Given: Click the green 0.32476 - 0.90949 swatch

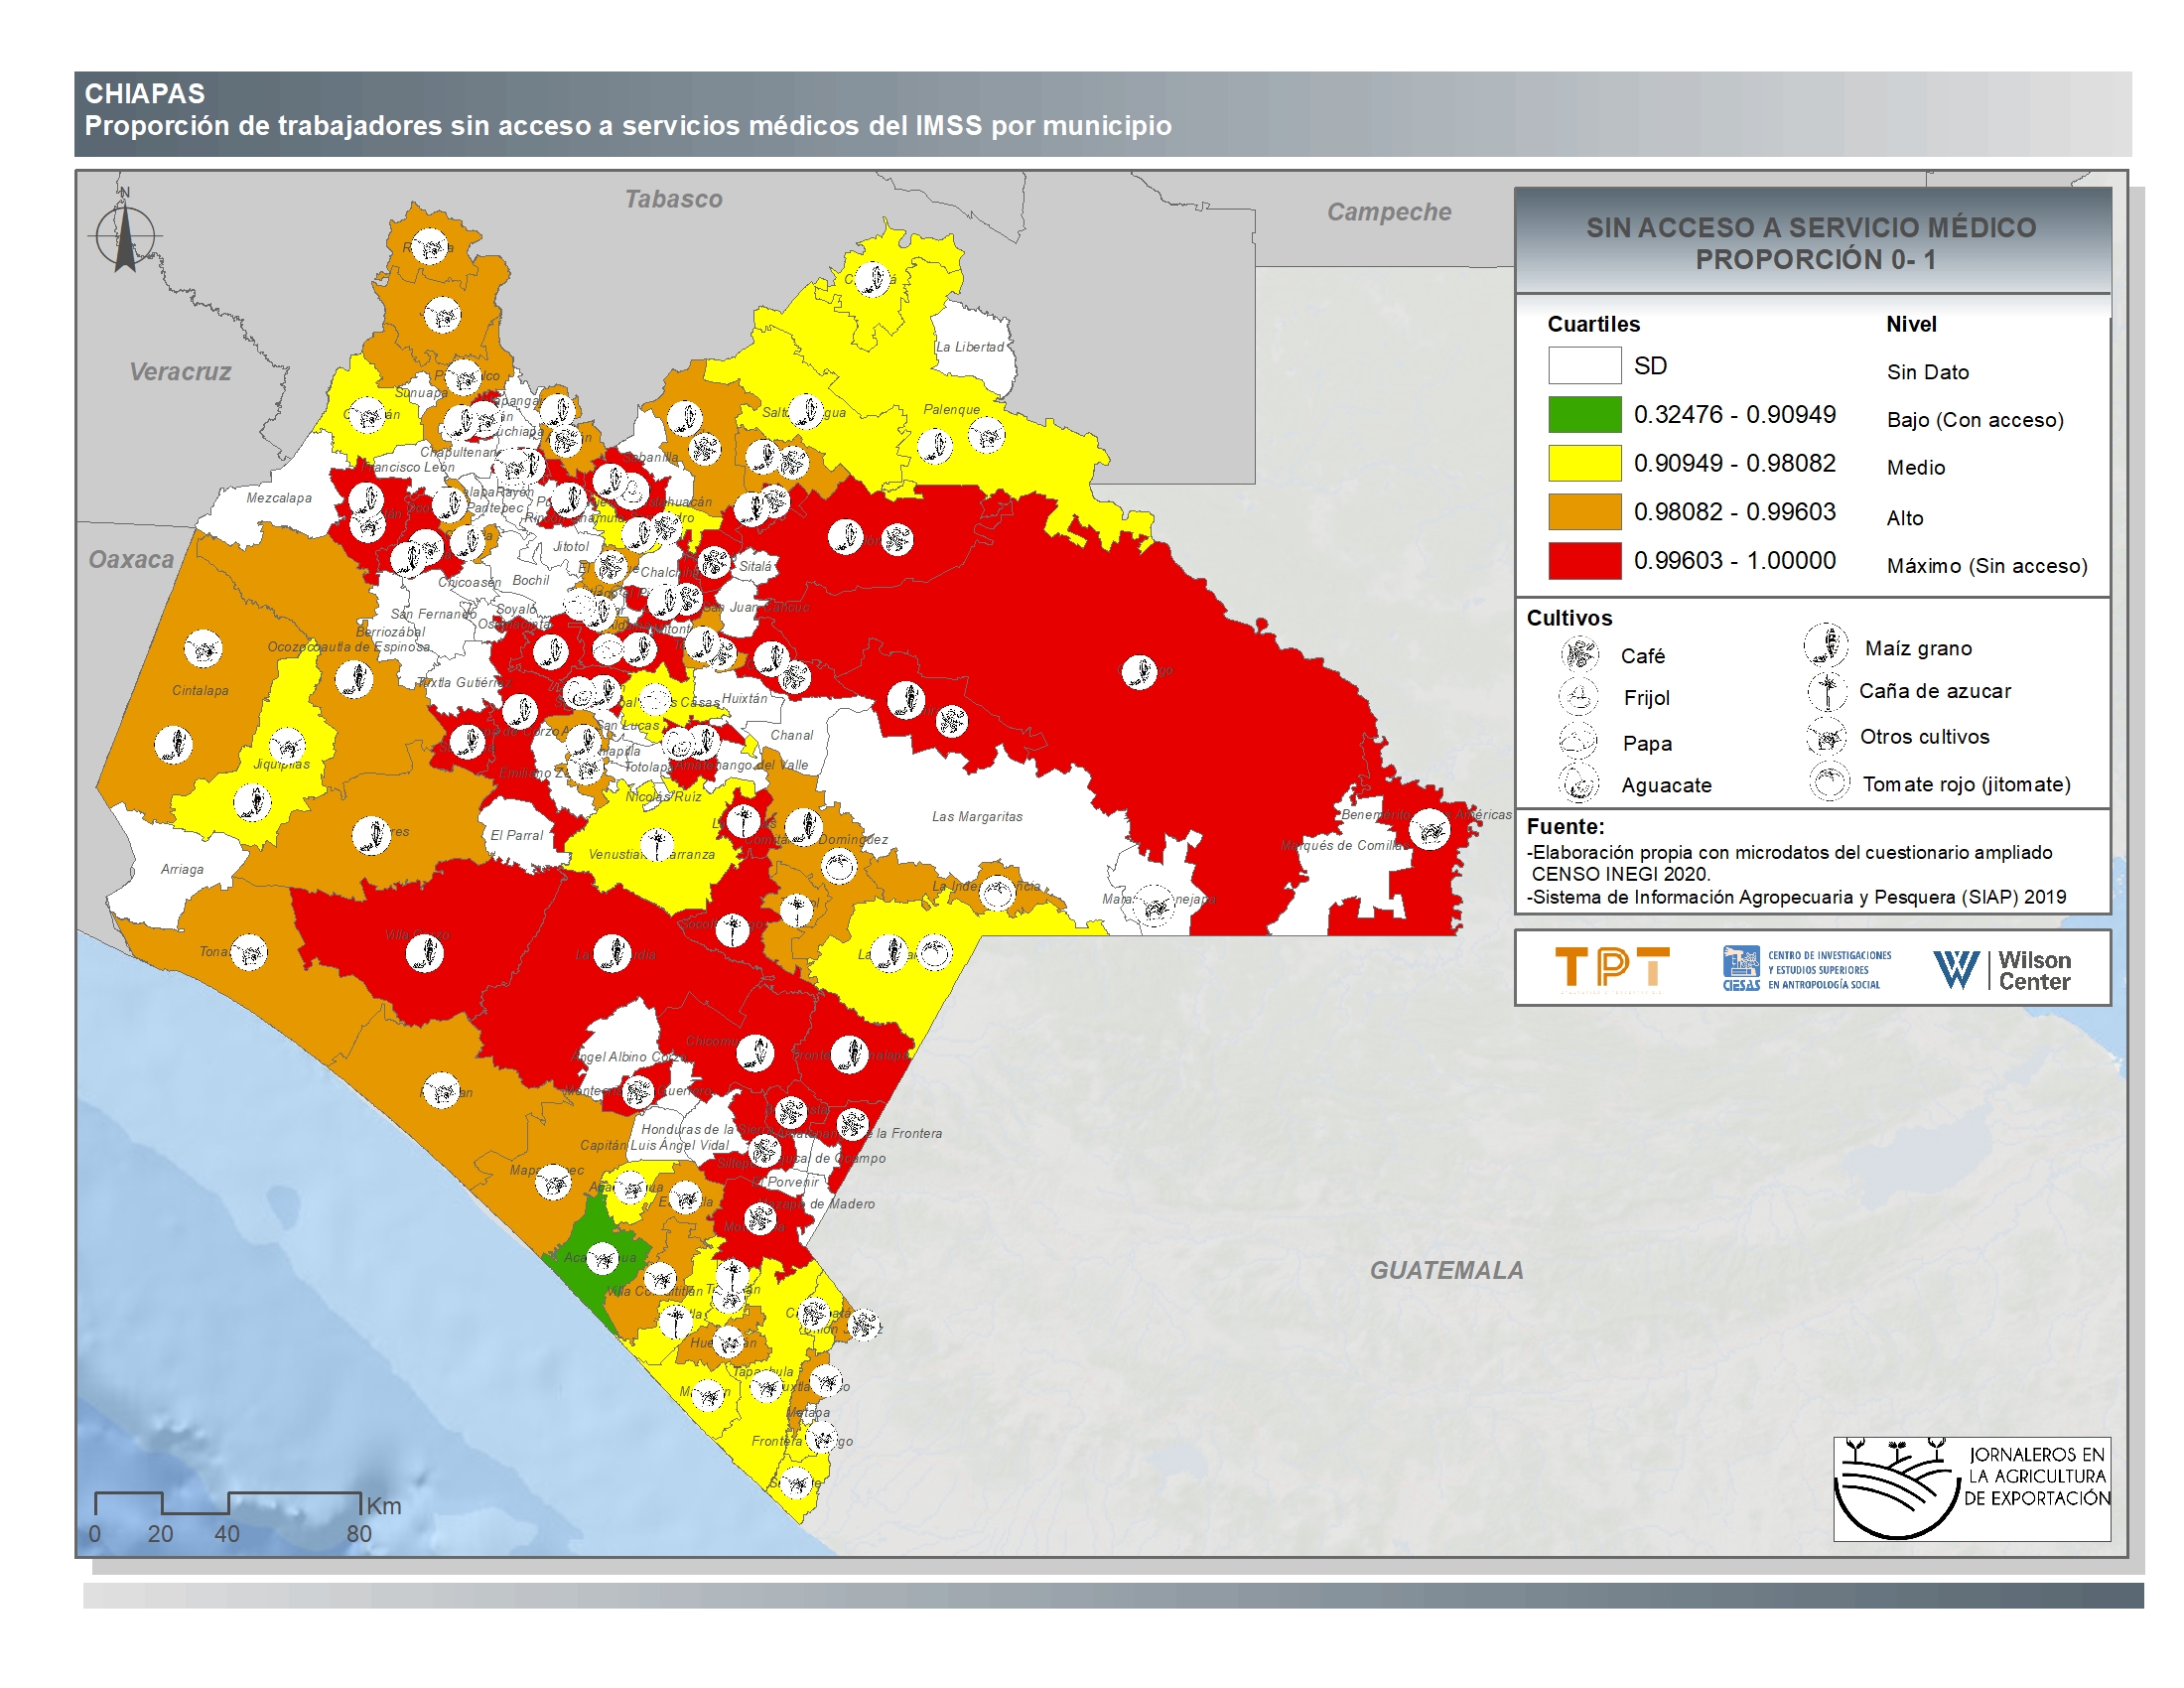Looking at the screenshot, I should tap(1584, 414).
